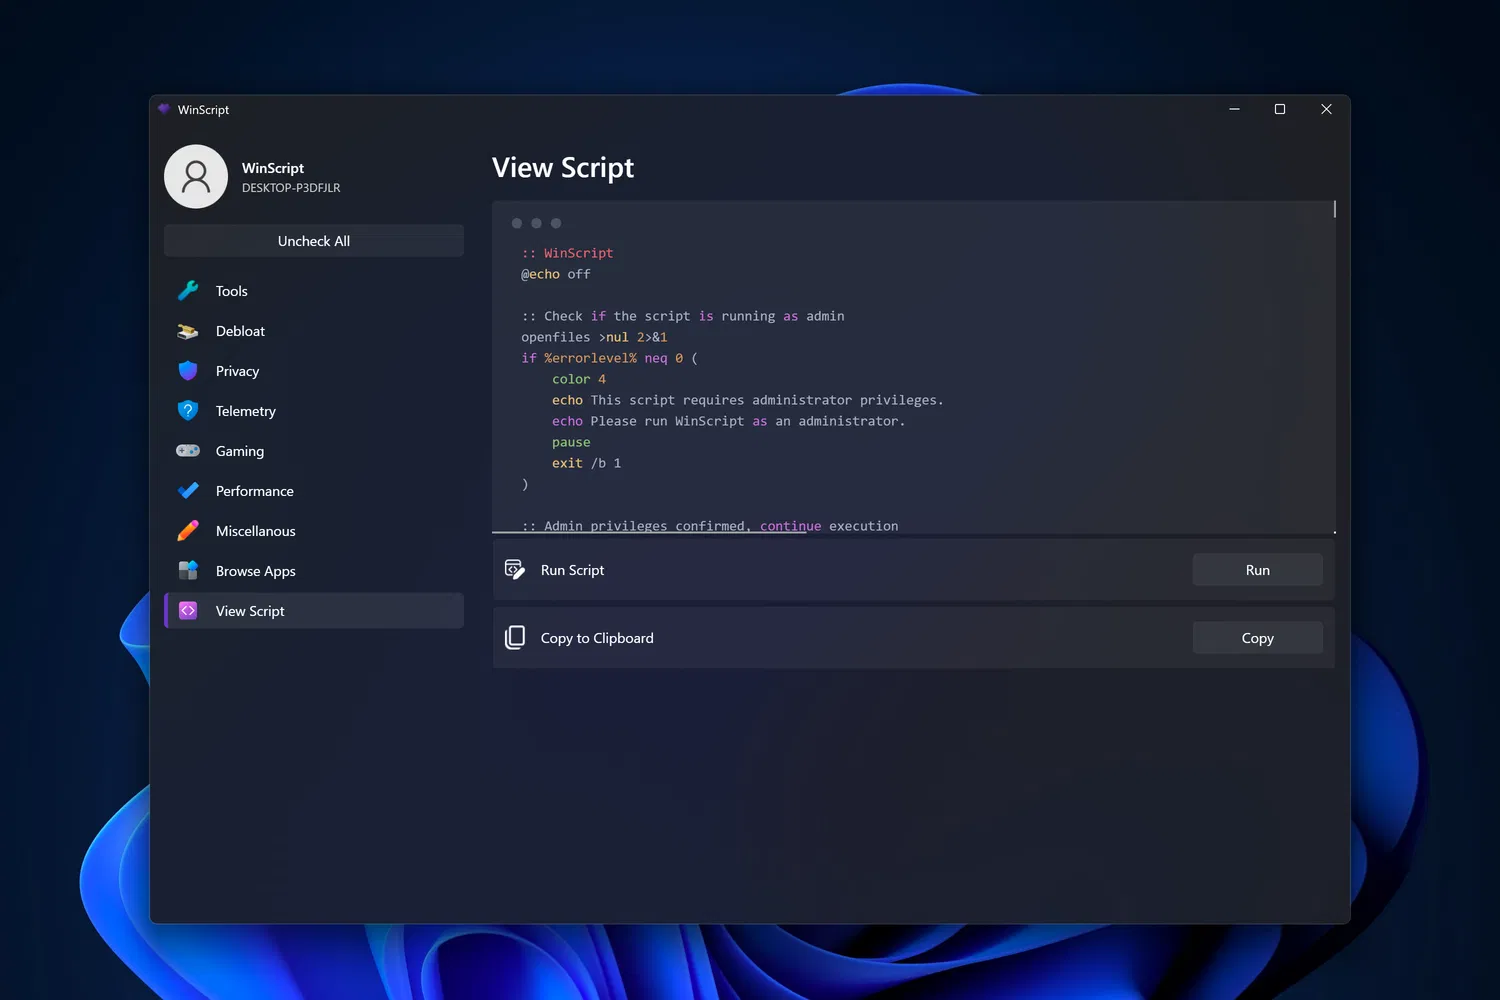
Task: Click the "exit /b 1" code line
Action: click(x=587, y=464)
